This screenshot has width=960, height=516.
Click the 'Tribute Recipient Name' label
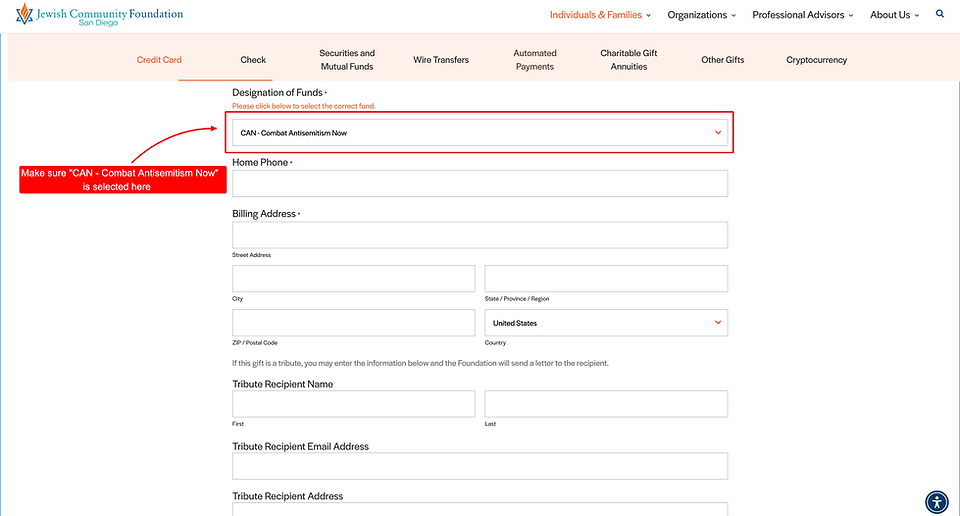click(283, 384)
